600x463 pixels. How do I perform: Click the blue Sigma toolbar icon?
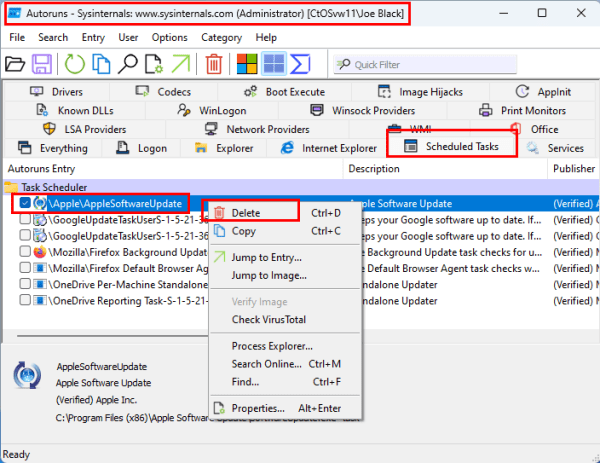(x=300, y=64)
